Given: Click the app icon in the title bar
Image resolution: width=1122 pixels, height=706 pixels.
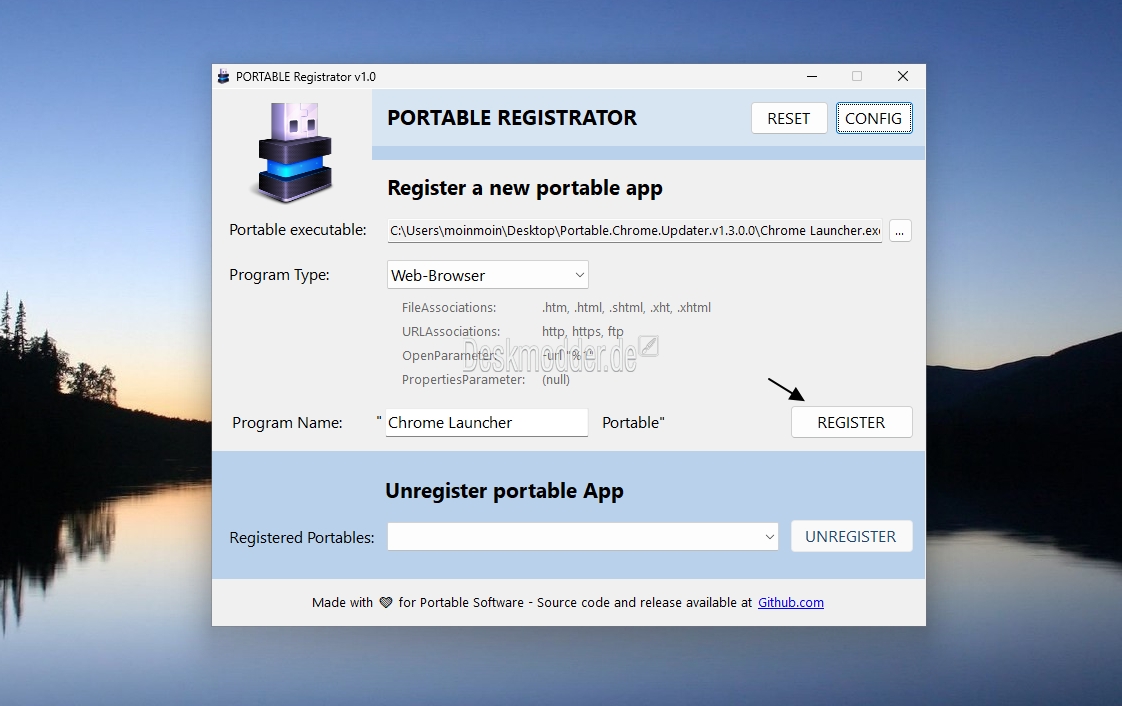Looking at the screenshot, I should (x=223, y=77).
